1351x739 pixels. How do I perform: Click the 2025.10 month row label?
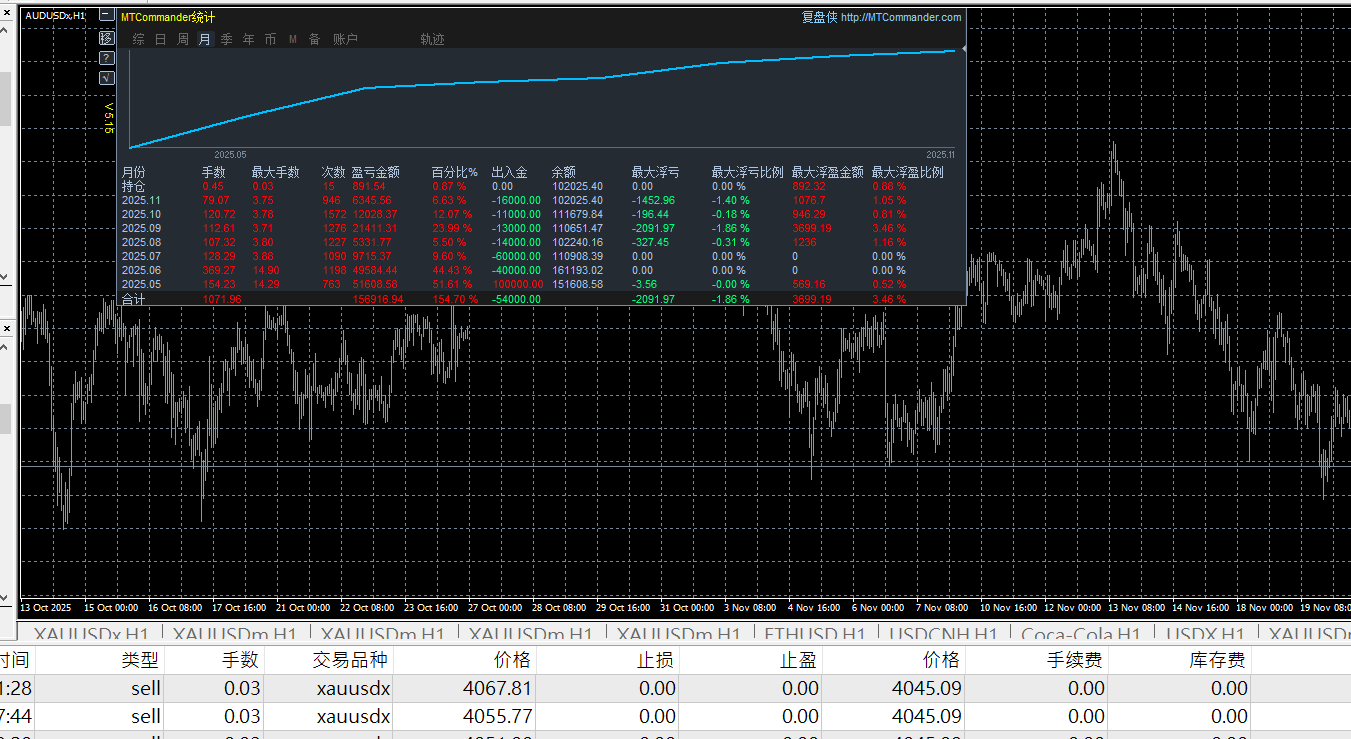tap(141, 214)
